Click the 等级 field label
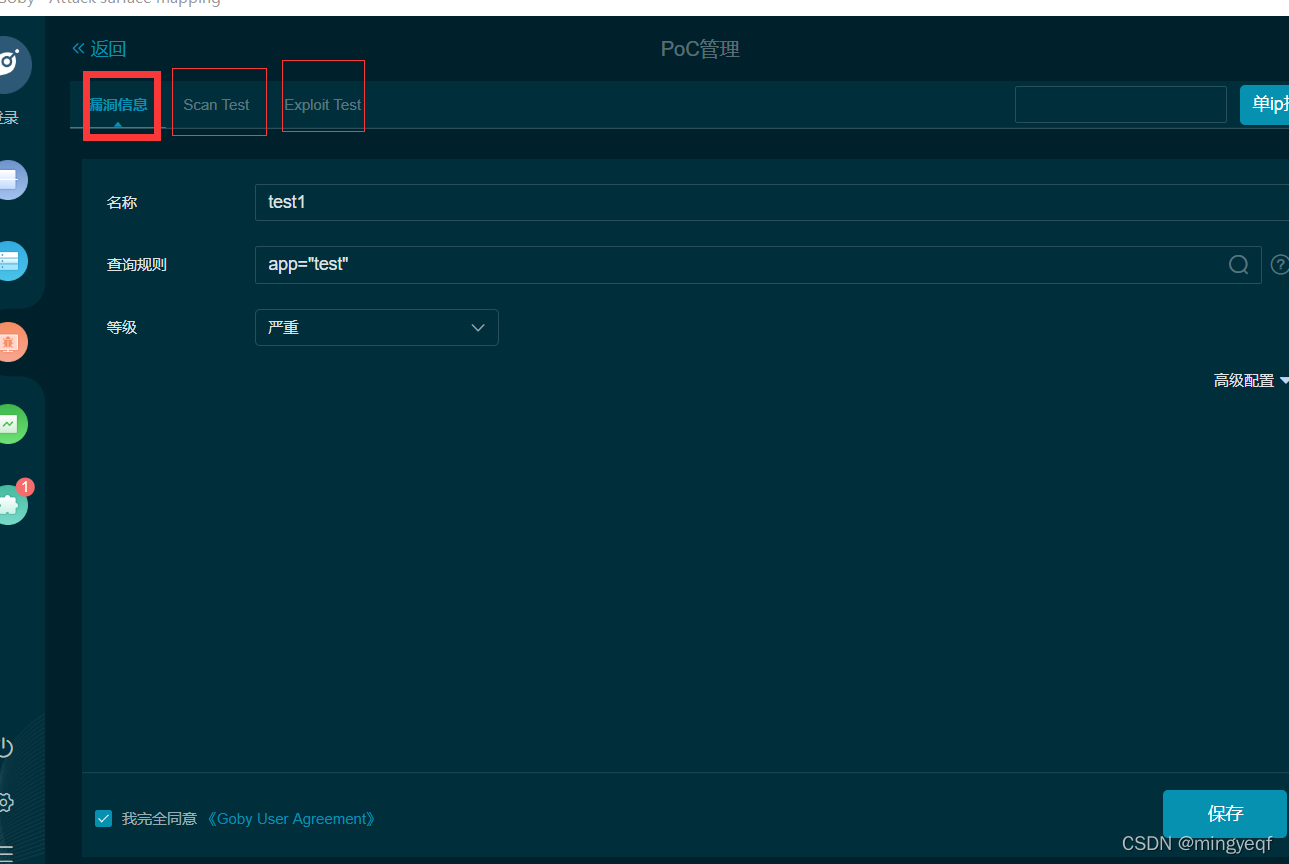This screenshot has width=1289, height=864. 122,327
